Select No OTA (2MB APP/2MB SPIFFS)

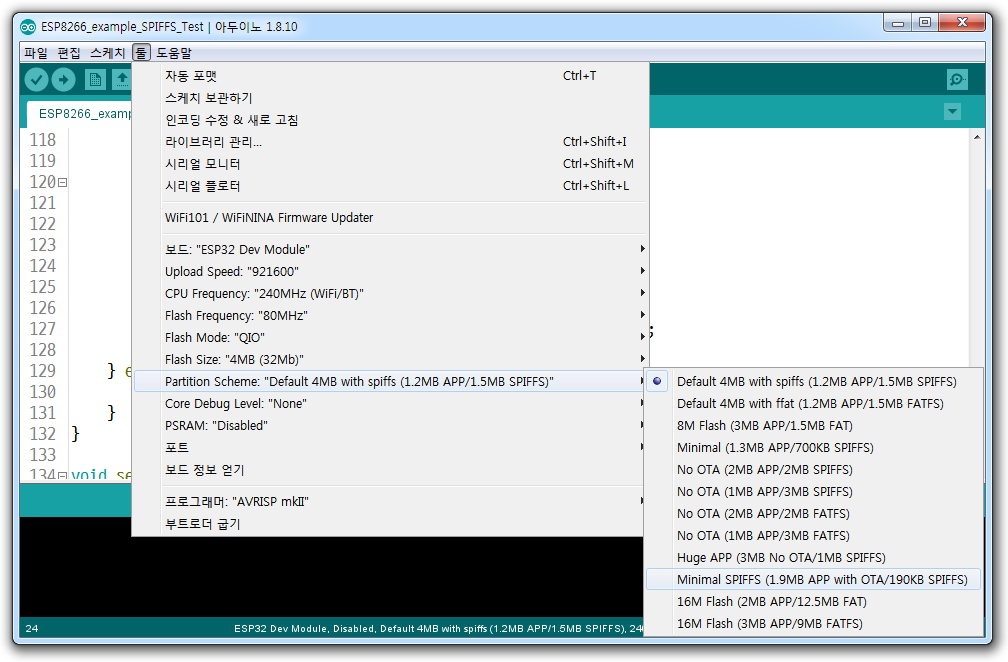click(813, 469)
